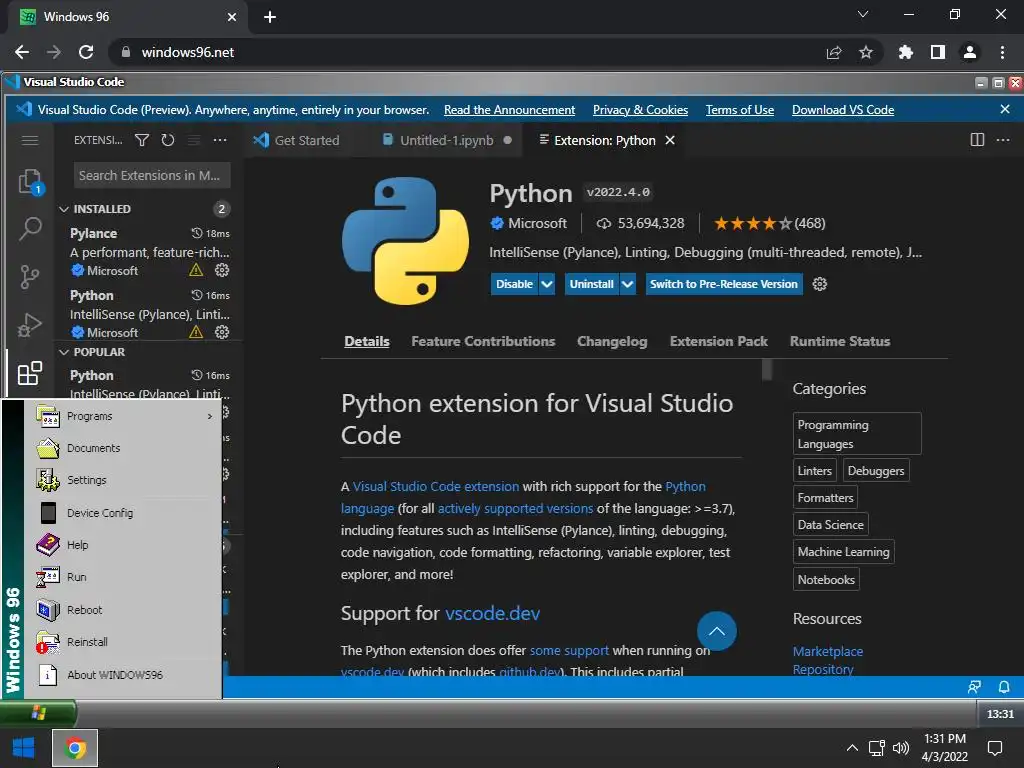Split the editor right
Viewport: 1024px width, 768px height.
click(x=977, y=140)
